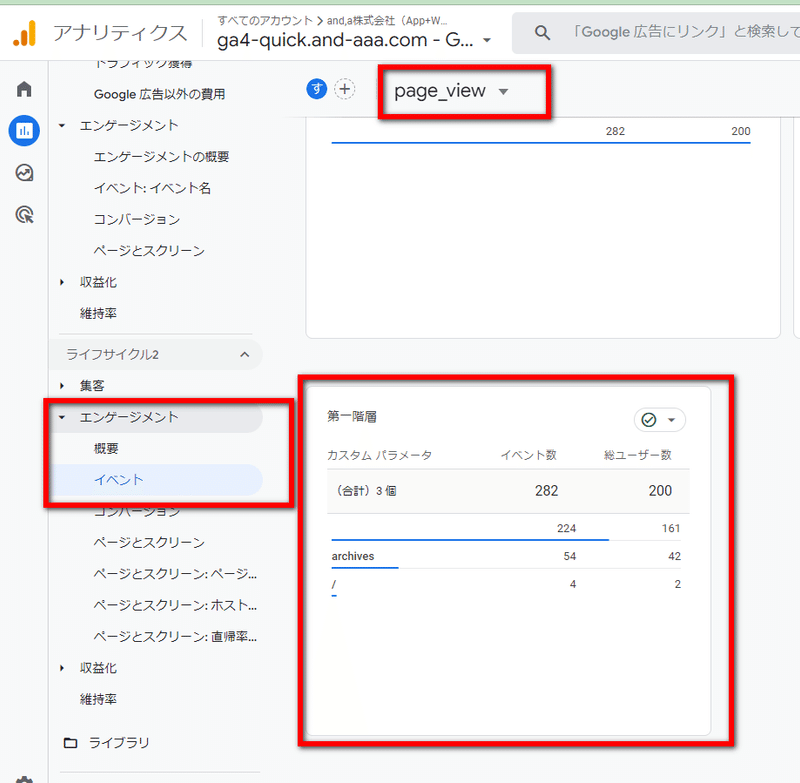
Task: Click the カスタム パラメータ column header
Action: tap(379, 455)
